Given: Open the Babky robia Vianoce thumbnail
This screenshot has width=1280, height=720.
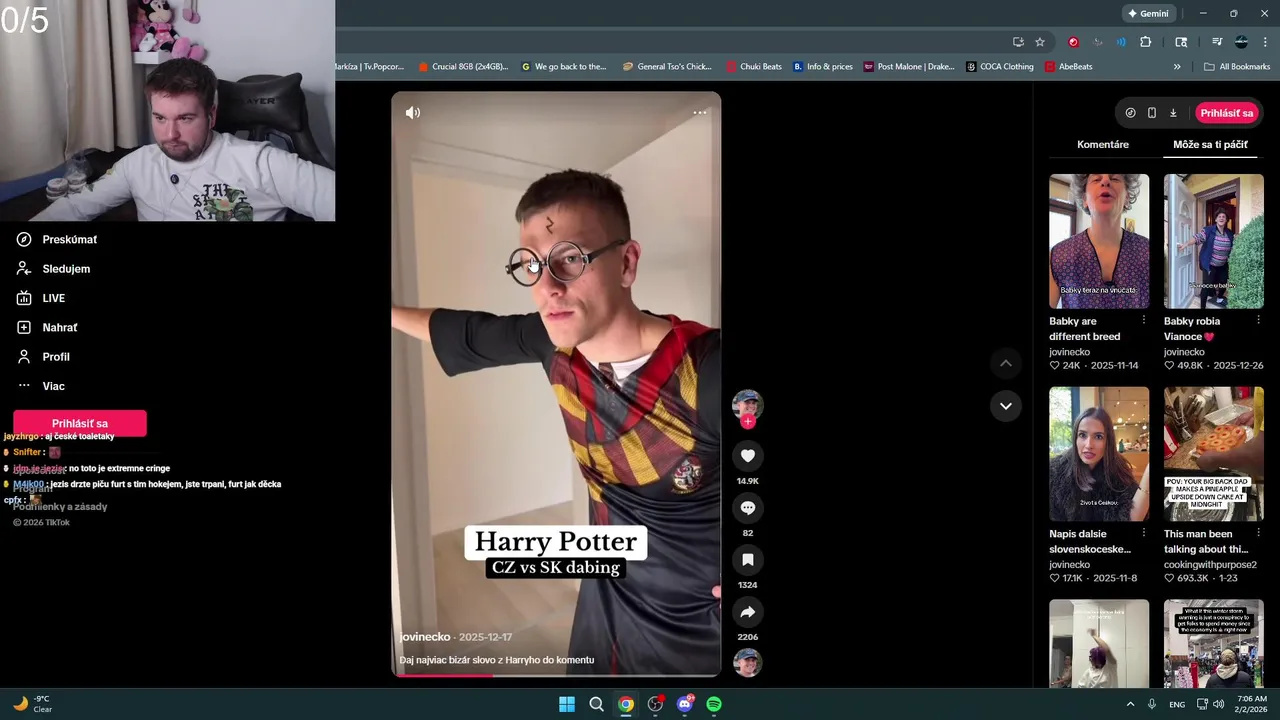Looking at the screenshot, I should click(1214, 241).
